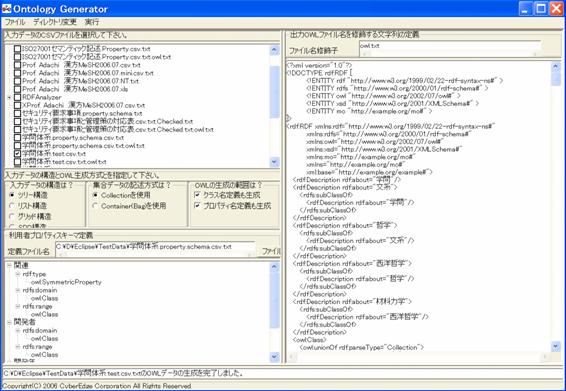The height and width of the screenshot is (391, 566).
Task: Click OWL output horizontal scroll left arrow
Action: pyautogui.click(x=292, y=357)
